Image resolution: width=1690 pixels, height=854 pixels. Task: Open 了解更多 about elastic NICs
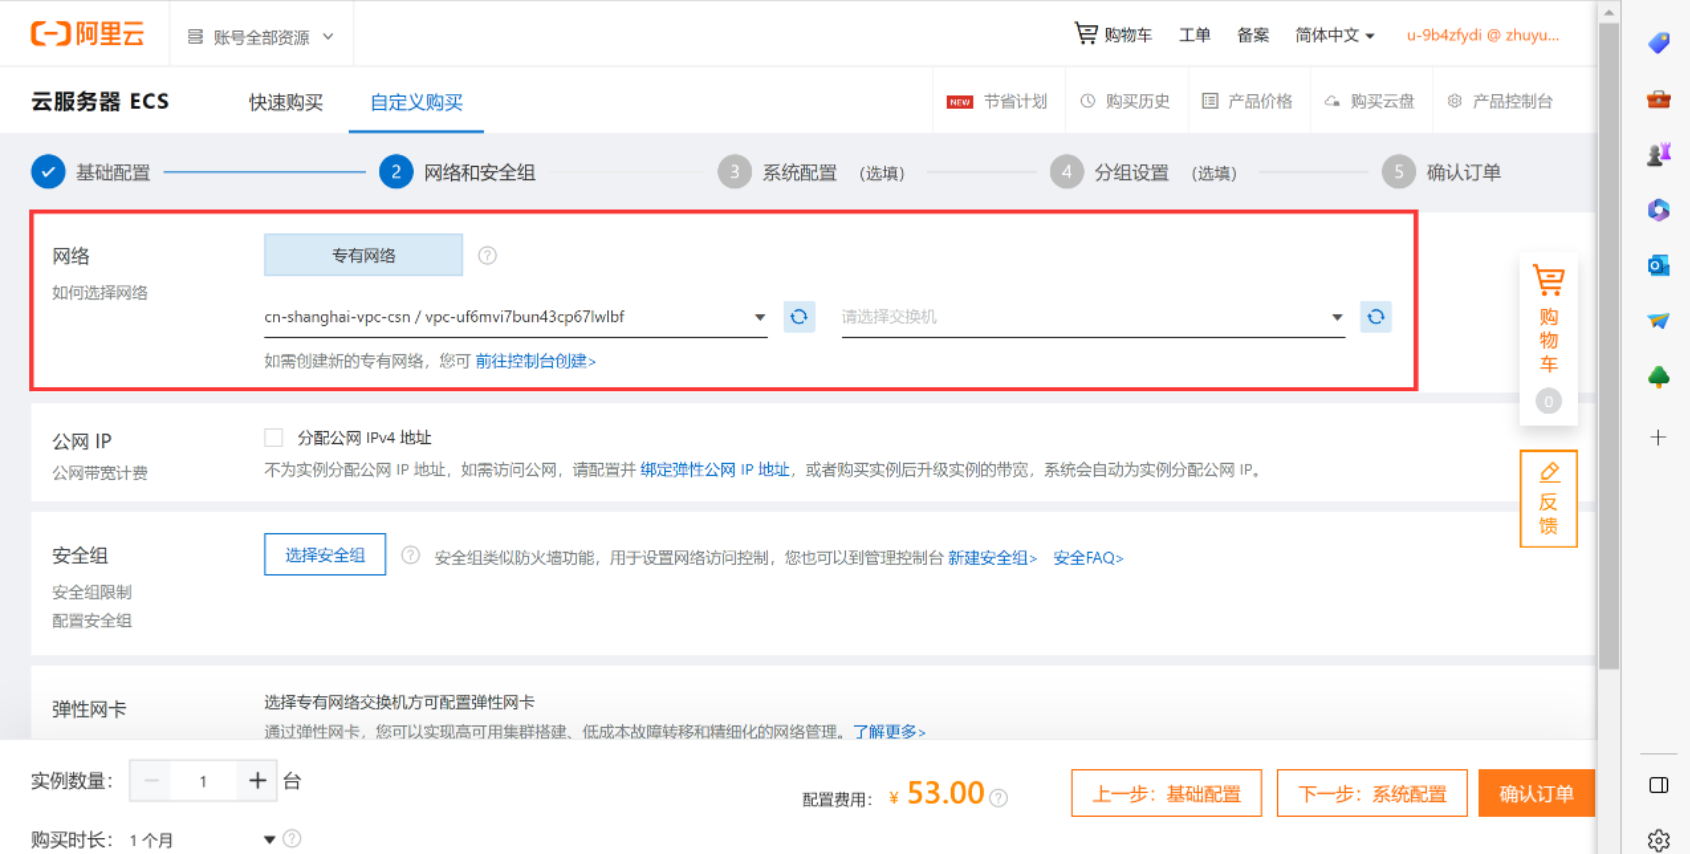(x=889, y=732)
